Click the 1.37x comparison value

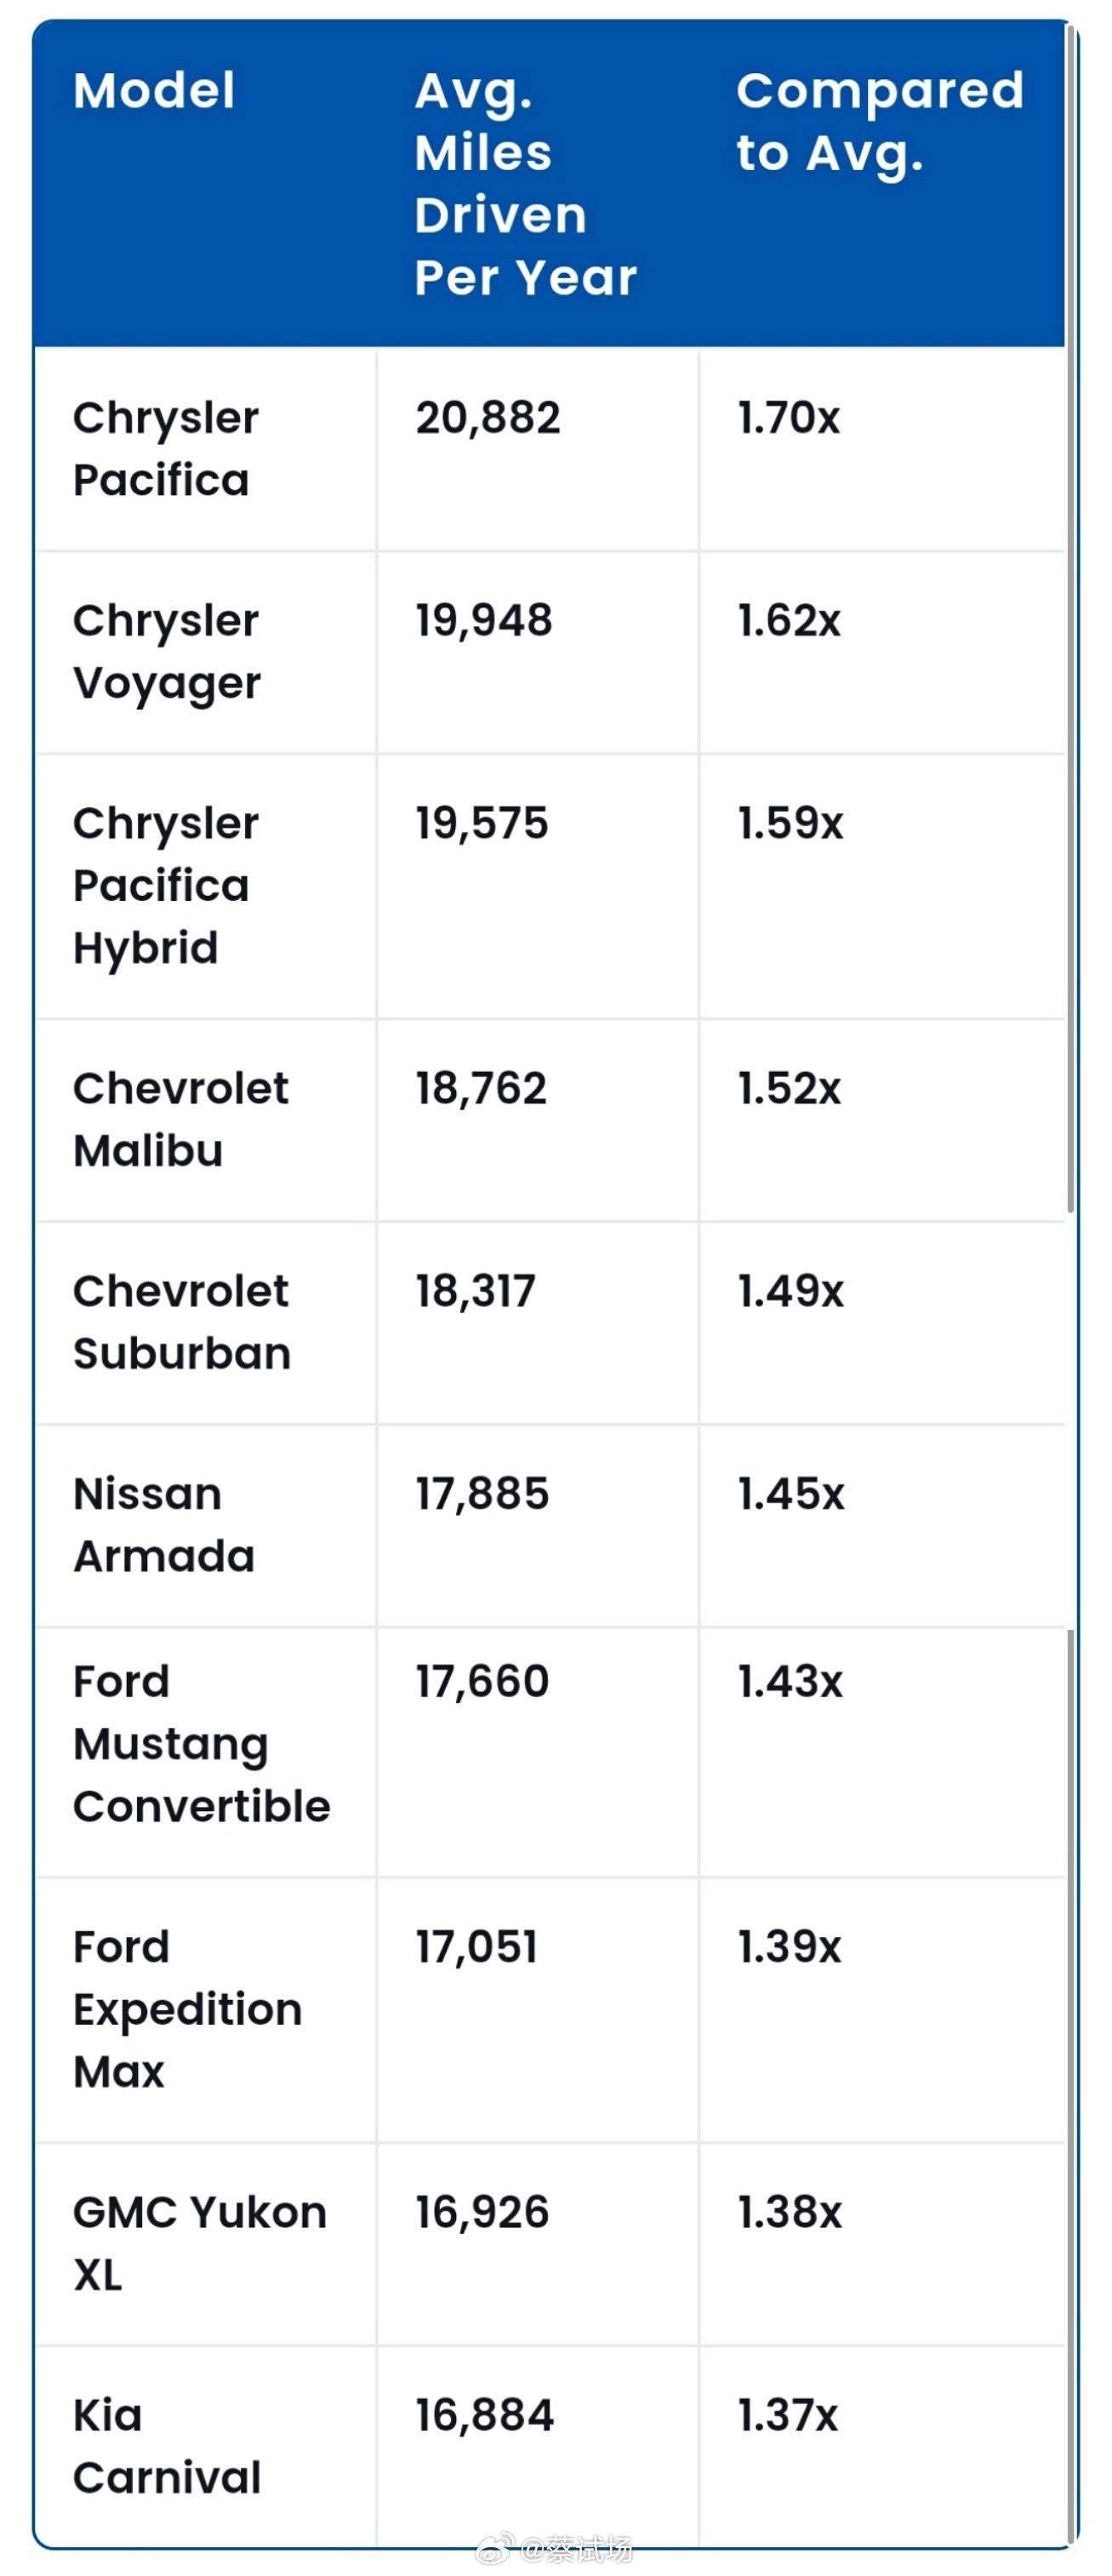tap(788, 2416)
